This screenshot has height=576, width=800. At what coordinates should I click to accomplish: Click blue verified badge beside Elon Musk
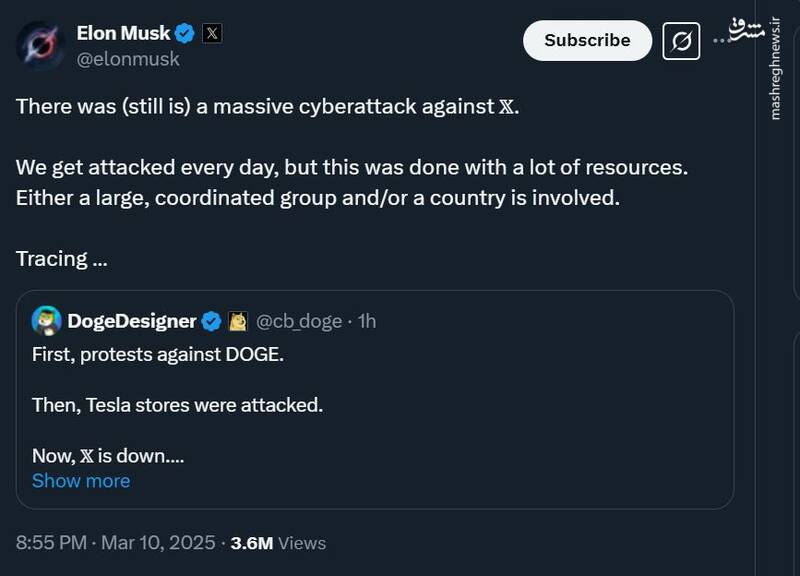(185, 33)
